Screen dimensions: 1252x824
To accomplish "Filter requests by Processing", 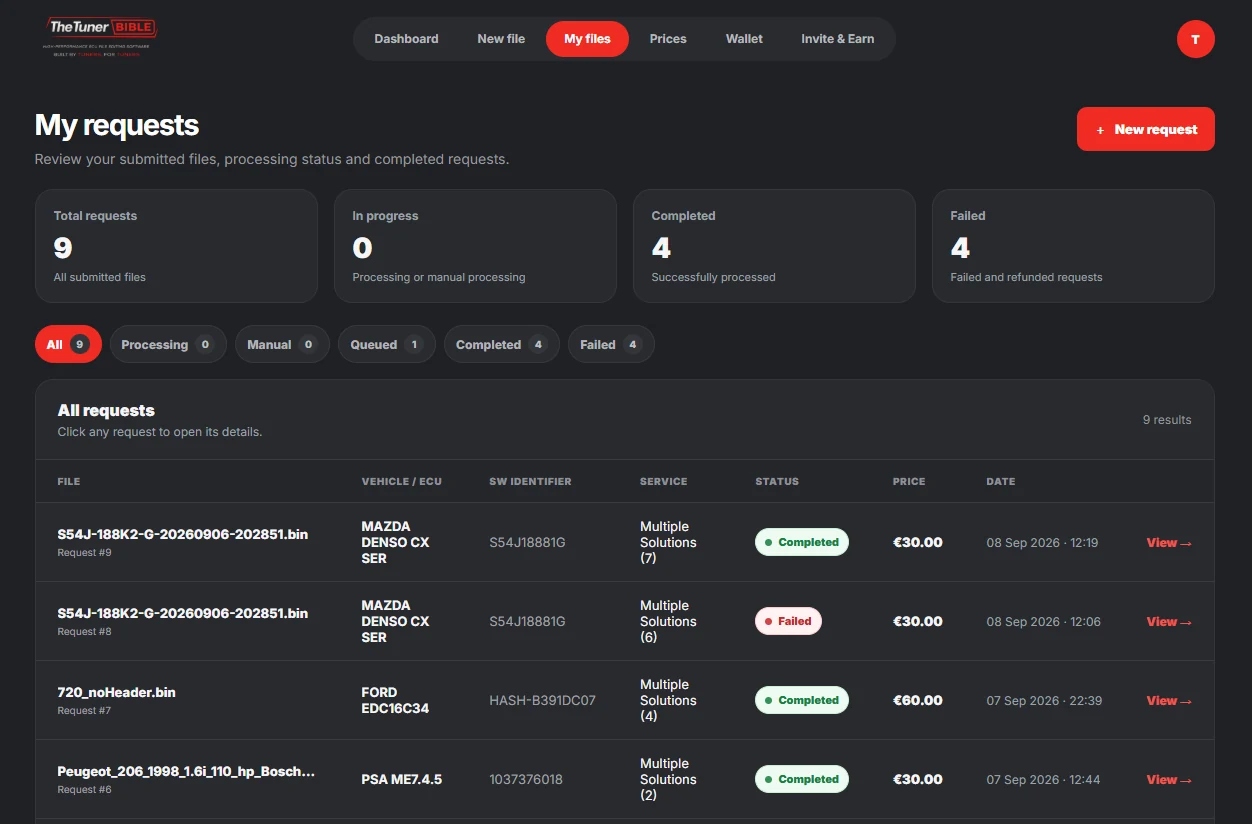I will 168,344.
